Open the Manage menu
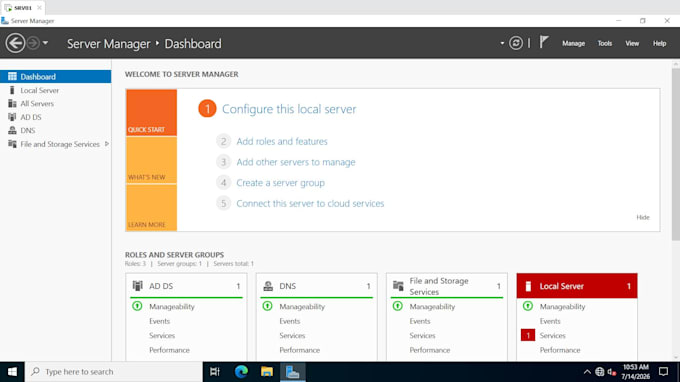 pyautogui.click(x=573, y=43)
